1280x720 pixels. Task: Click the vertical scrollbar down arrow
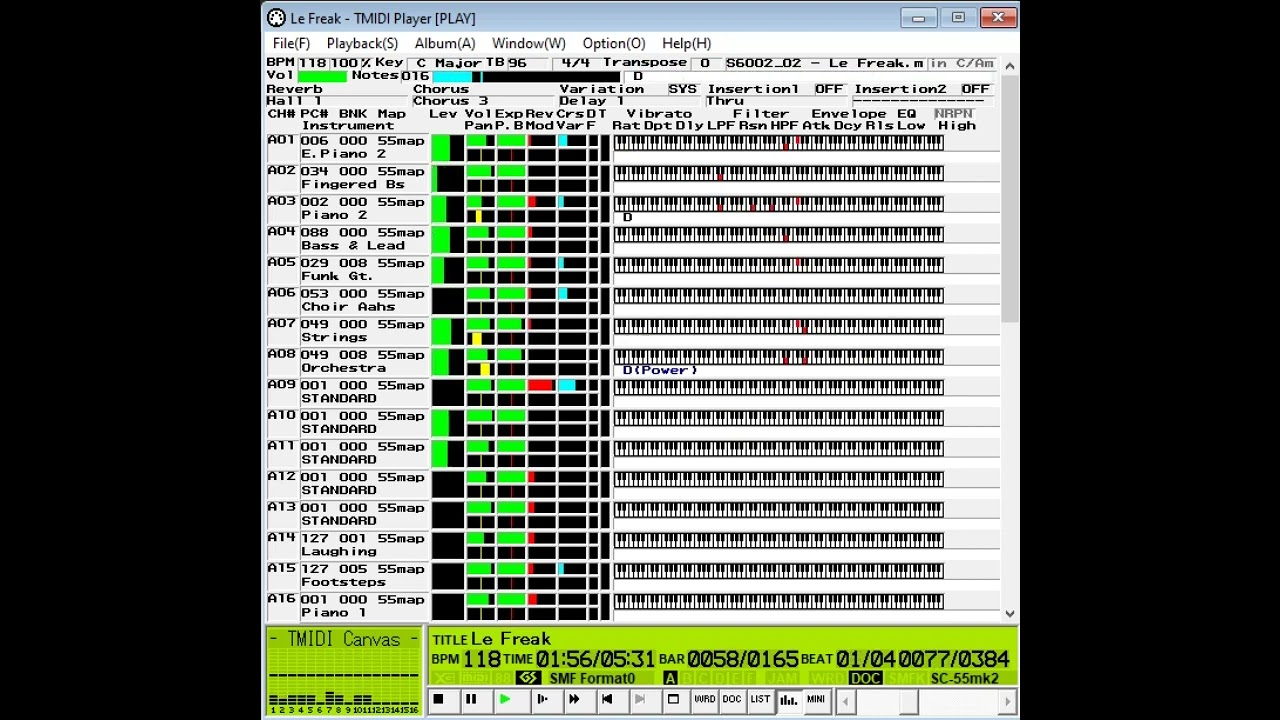pos(1009,614)
